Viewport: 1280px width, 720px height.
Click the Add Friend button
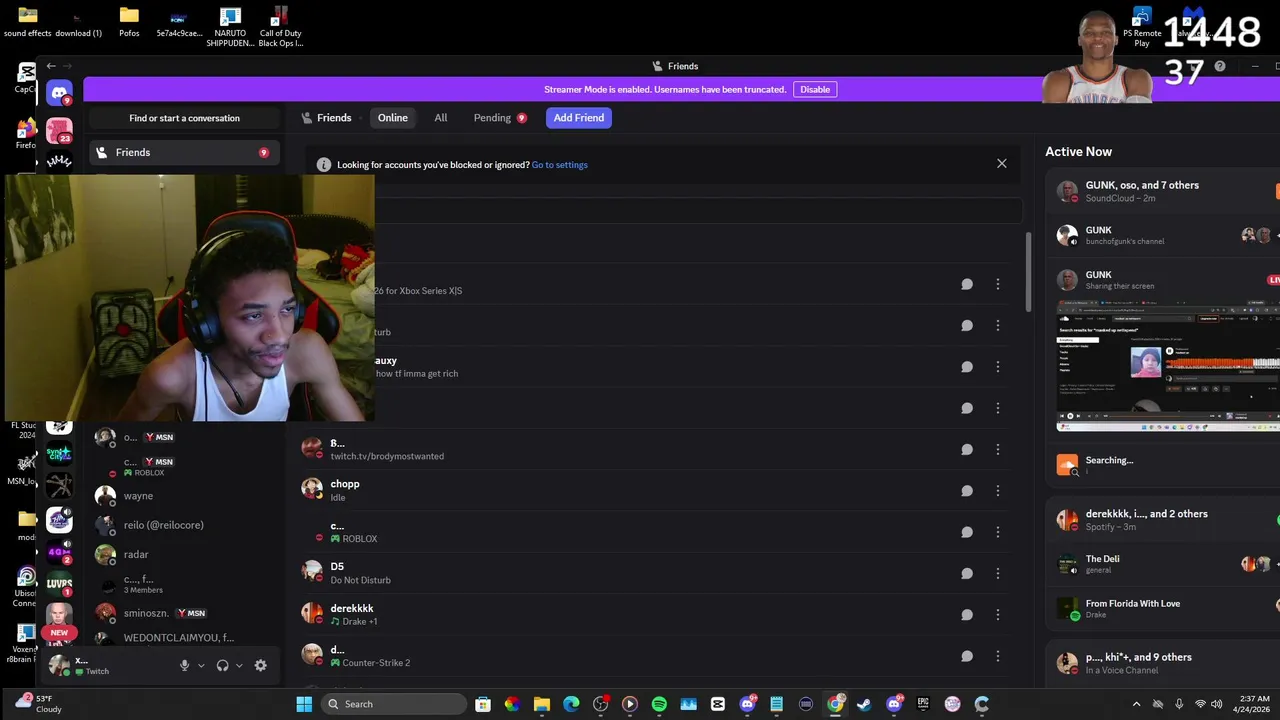pyautogui.click(x=579, y=118)
